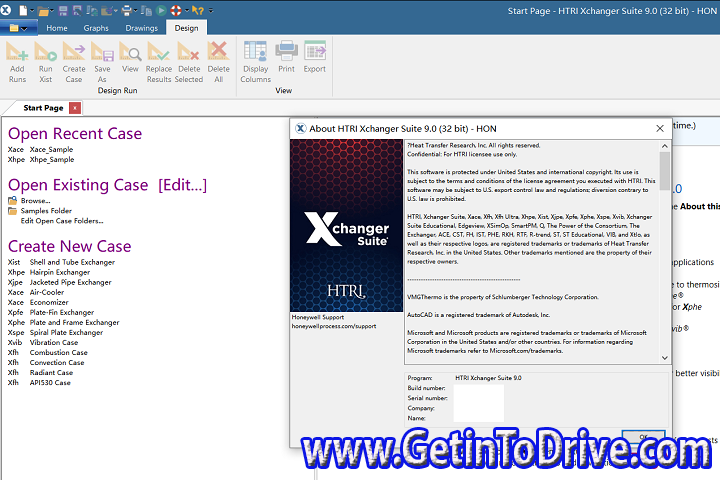Screen dimensions: 720x480
Task: Click the Browse folder icon under Open Existing Case
Action: [x=12, y=201]
